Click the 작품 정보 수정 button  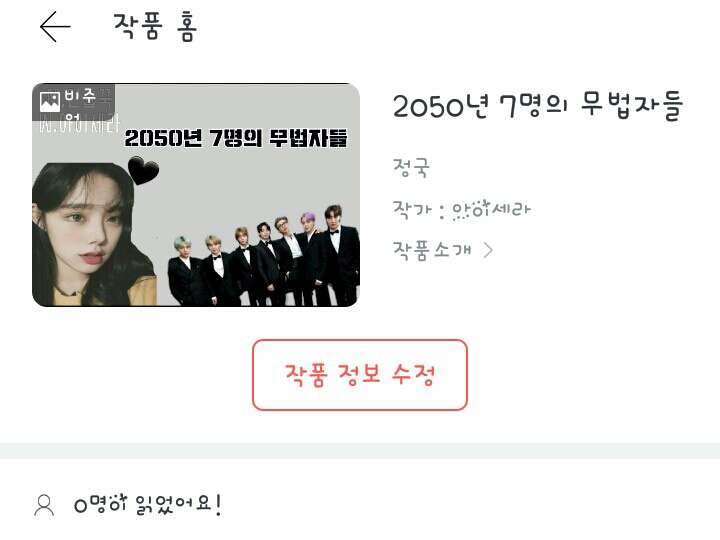pyautogui.click(x=360, y=375)
